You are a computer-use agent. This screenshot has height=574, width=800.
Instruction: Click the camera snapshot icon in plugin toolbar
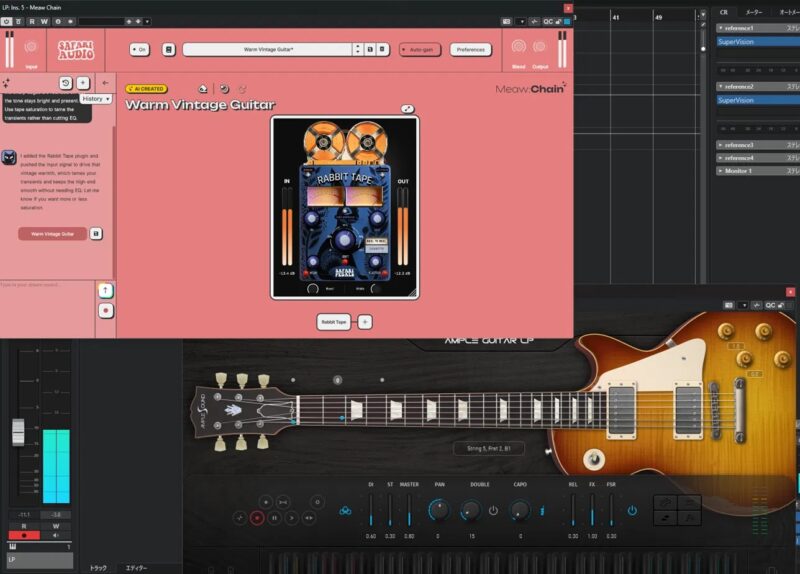click(x=507, y=21)
